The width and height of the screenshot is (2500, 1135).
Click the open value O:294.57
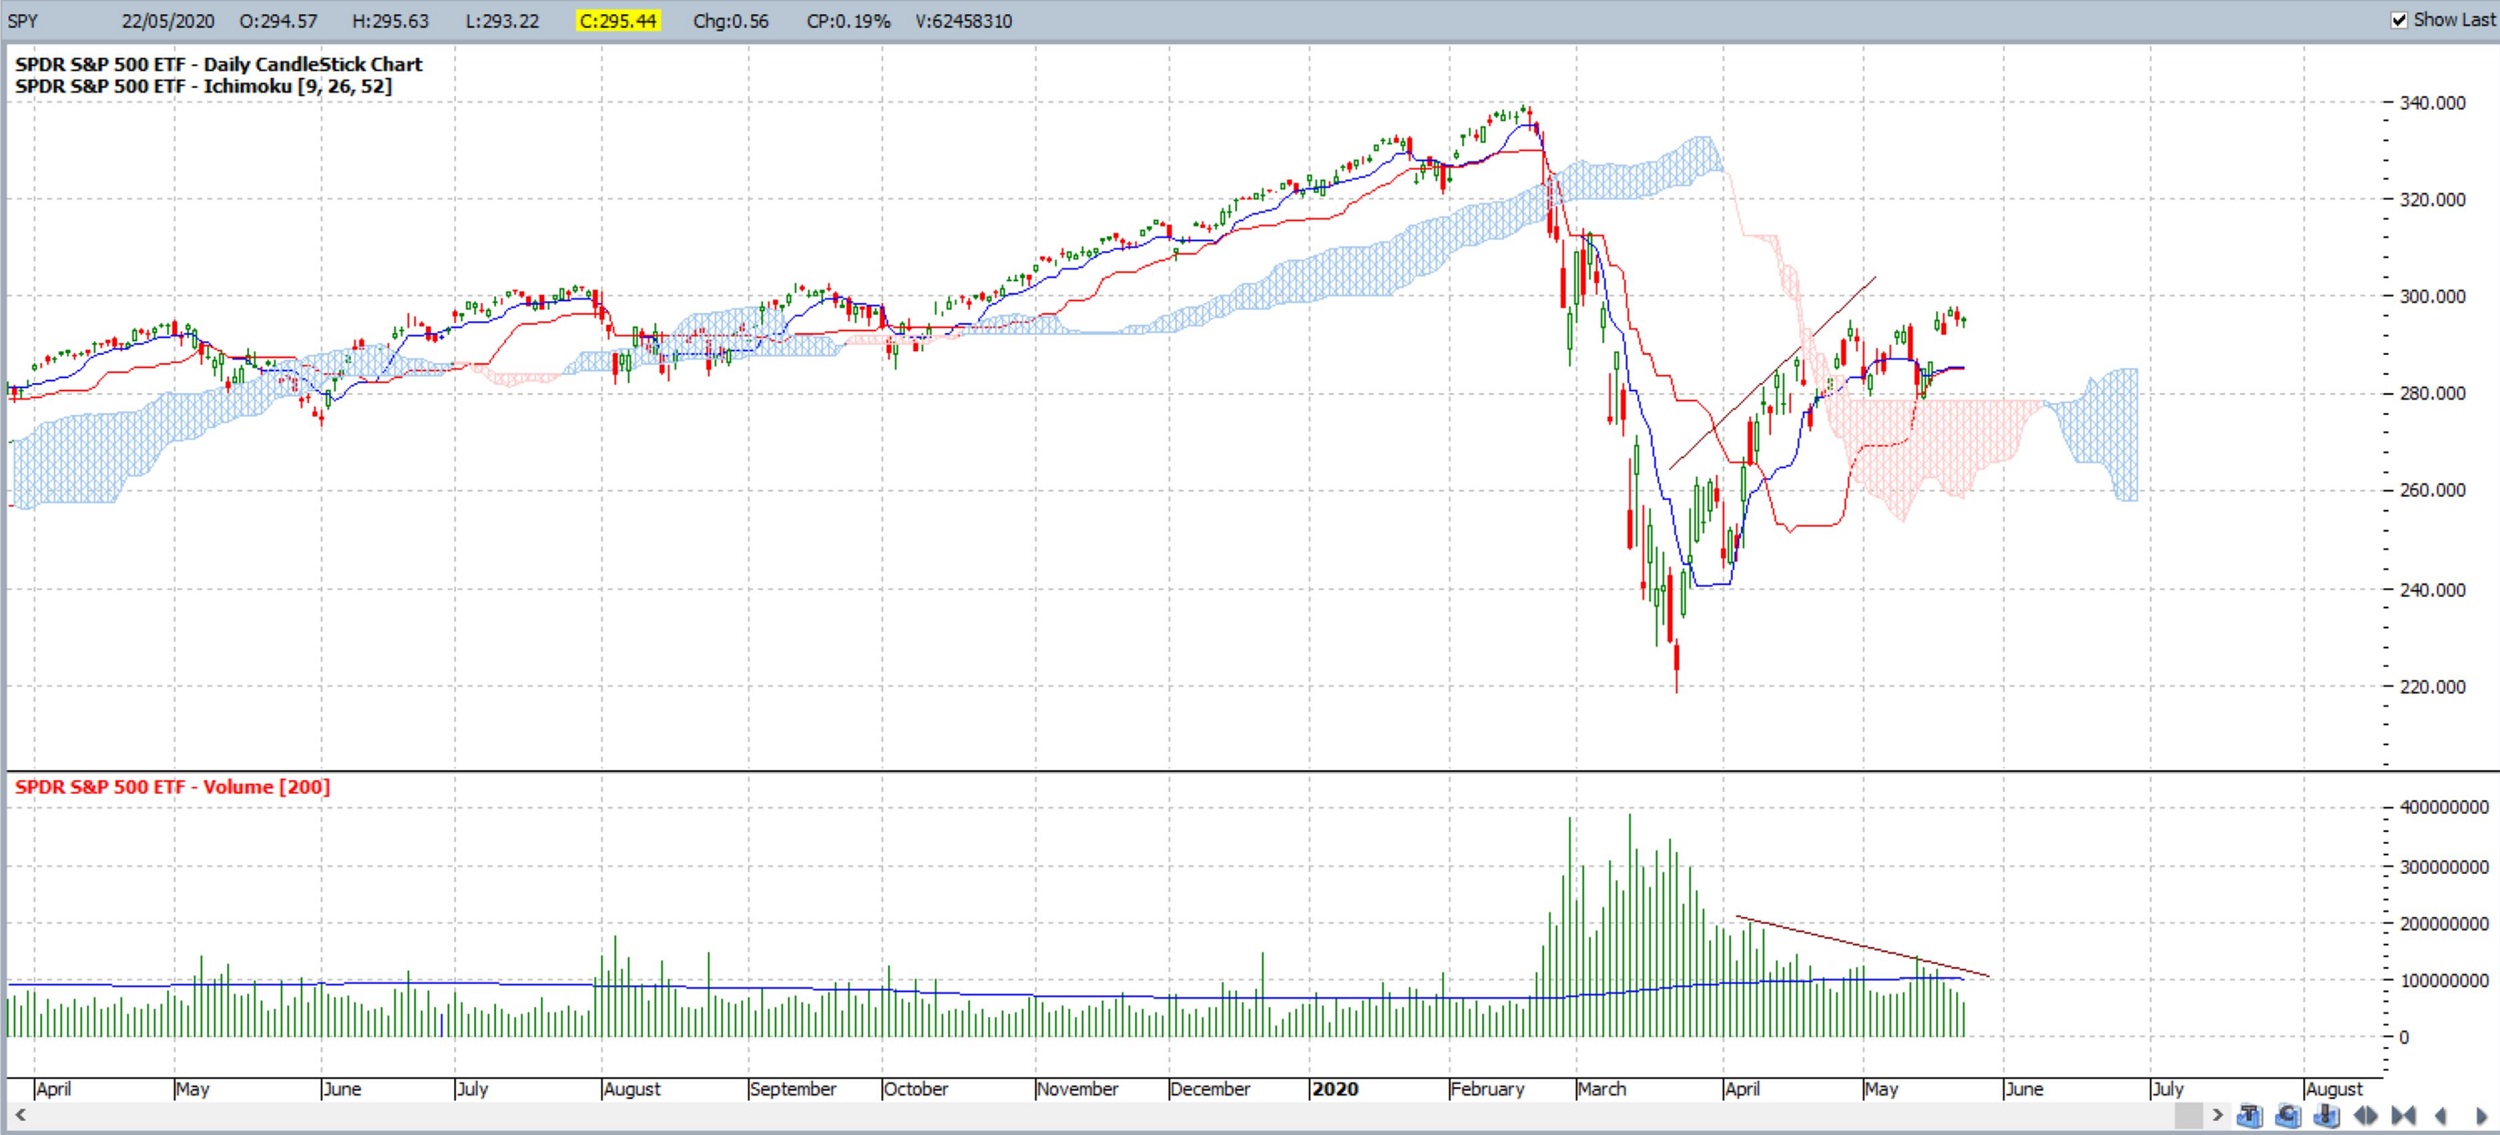click(278, 21)
